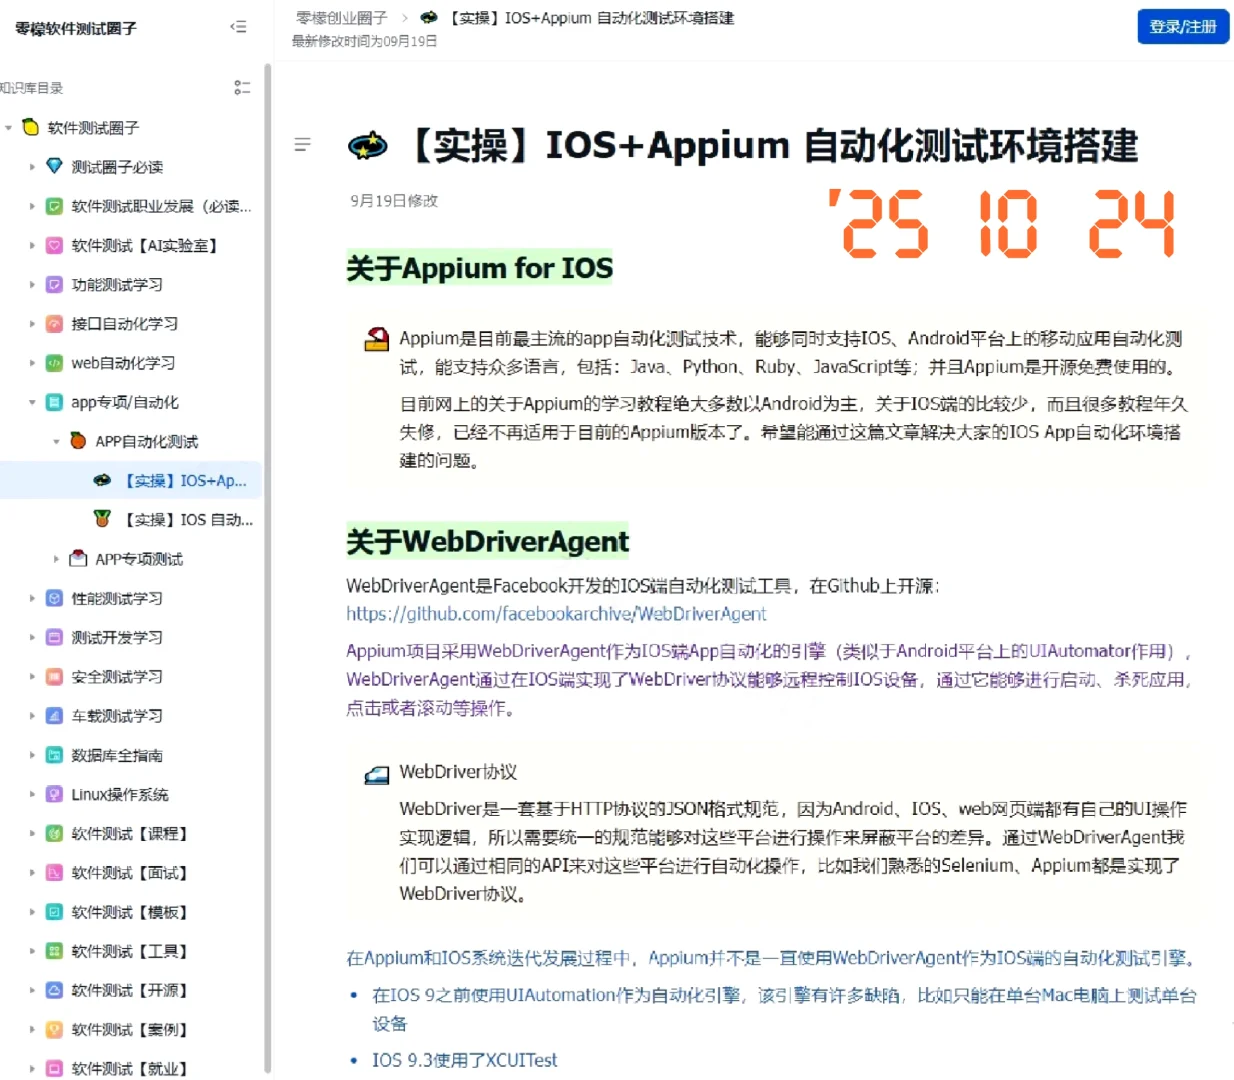Expand the 软件测试【AI实验室】 node

[32, 245]
